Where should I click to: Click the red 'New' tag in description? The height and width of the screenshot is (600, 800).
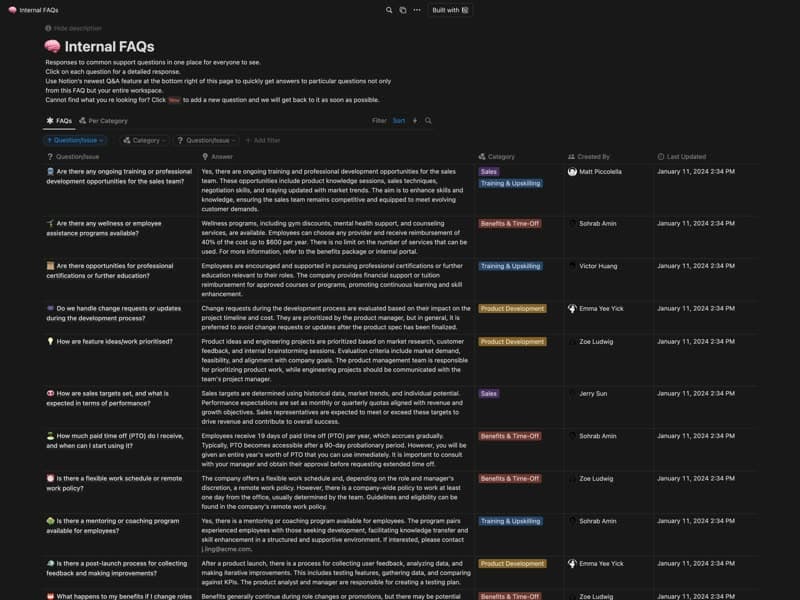pos(174,101)
